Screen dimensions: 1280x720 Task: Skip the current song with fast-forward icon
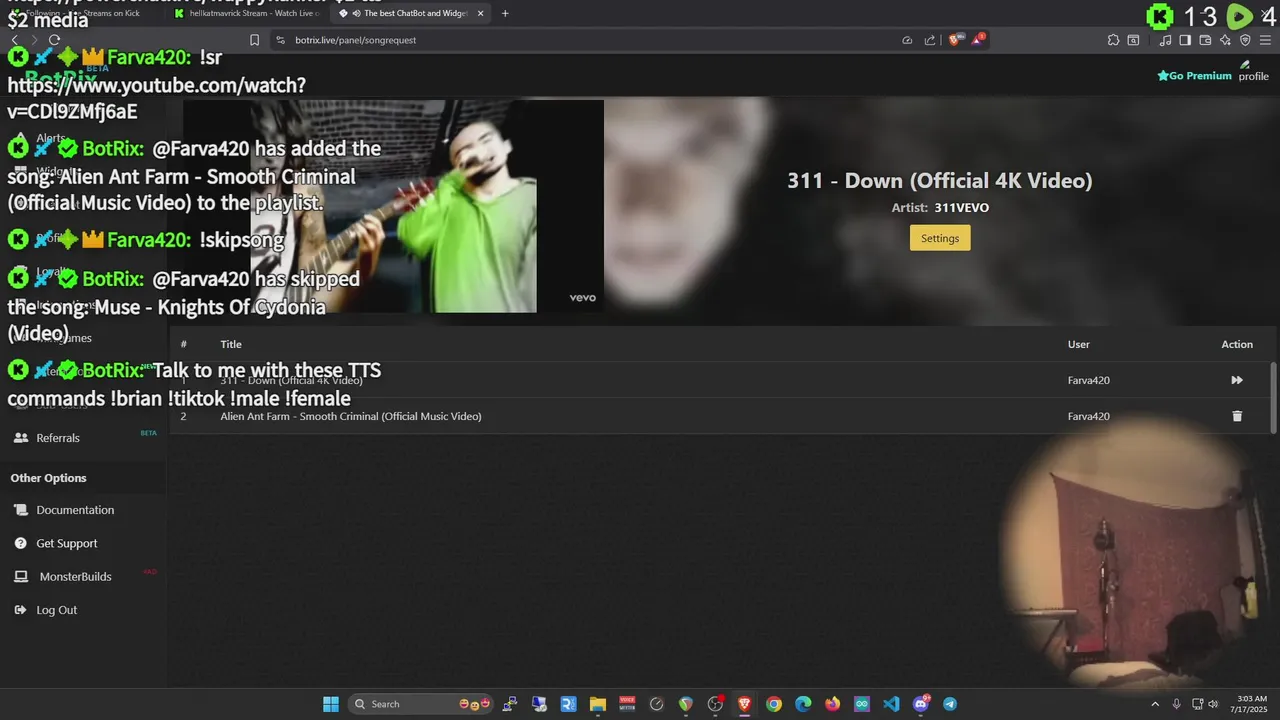(1237, 380)
